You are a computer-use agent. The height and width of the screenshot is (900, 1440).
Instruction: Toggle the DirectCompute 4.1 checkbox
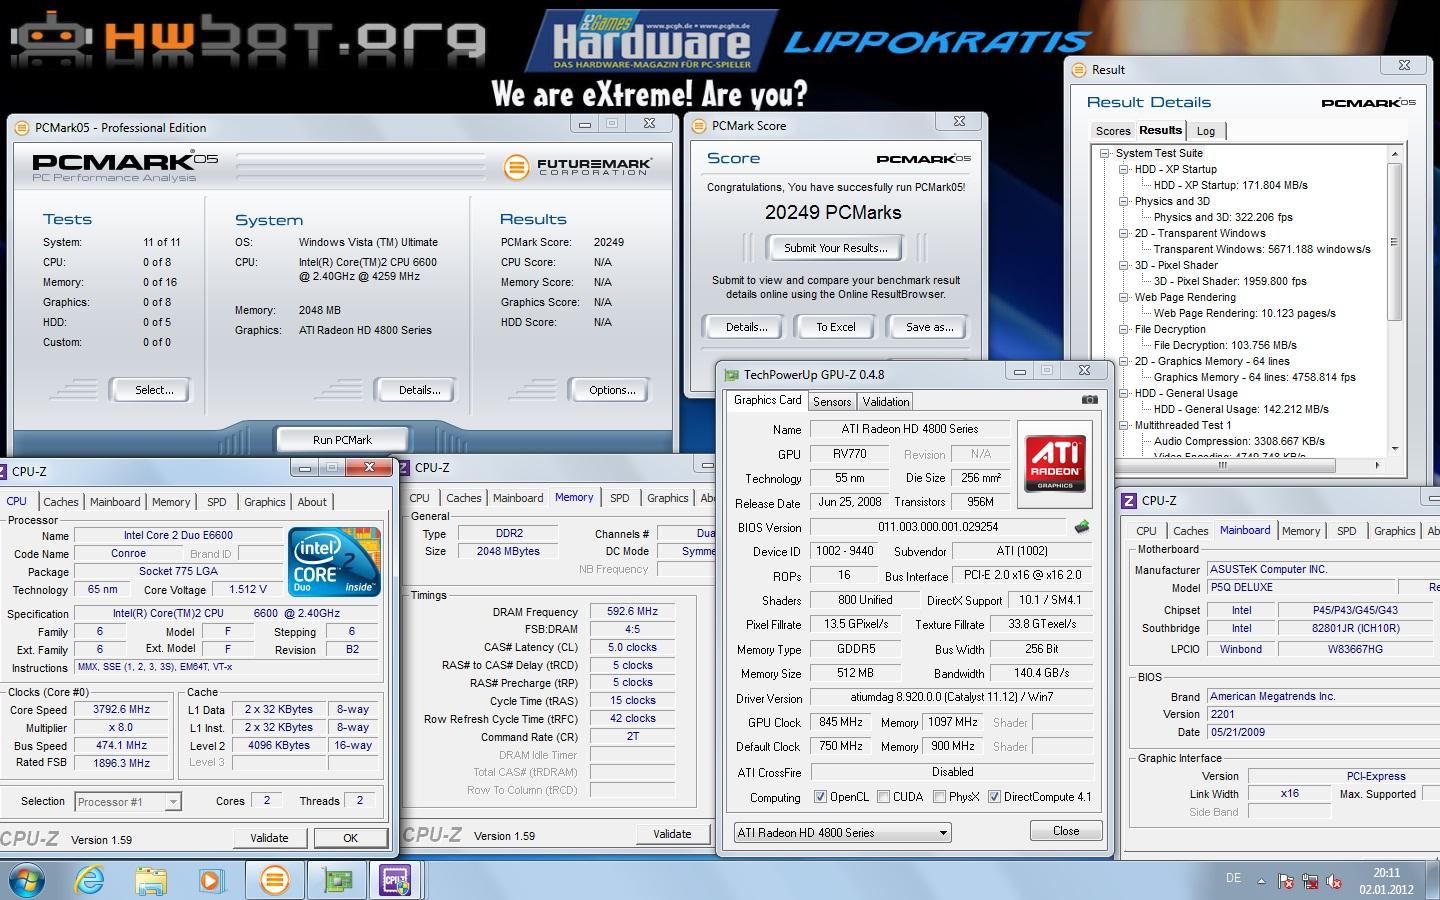tap(994, 797)
